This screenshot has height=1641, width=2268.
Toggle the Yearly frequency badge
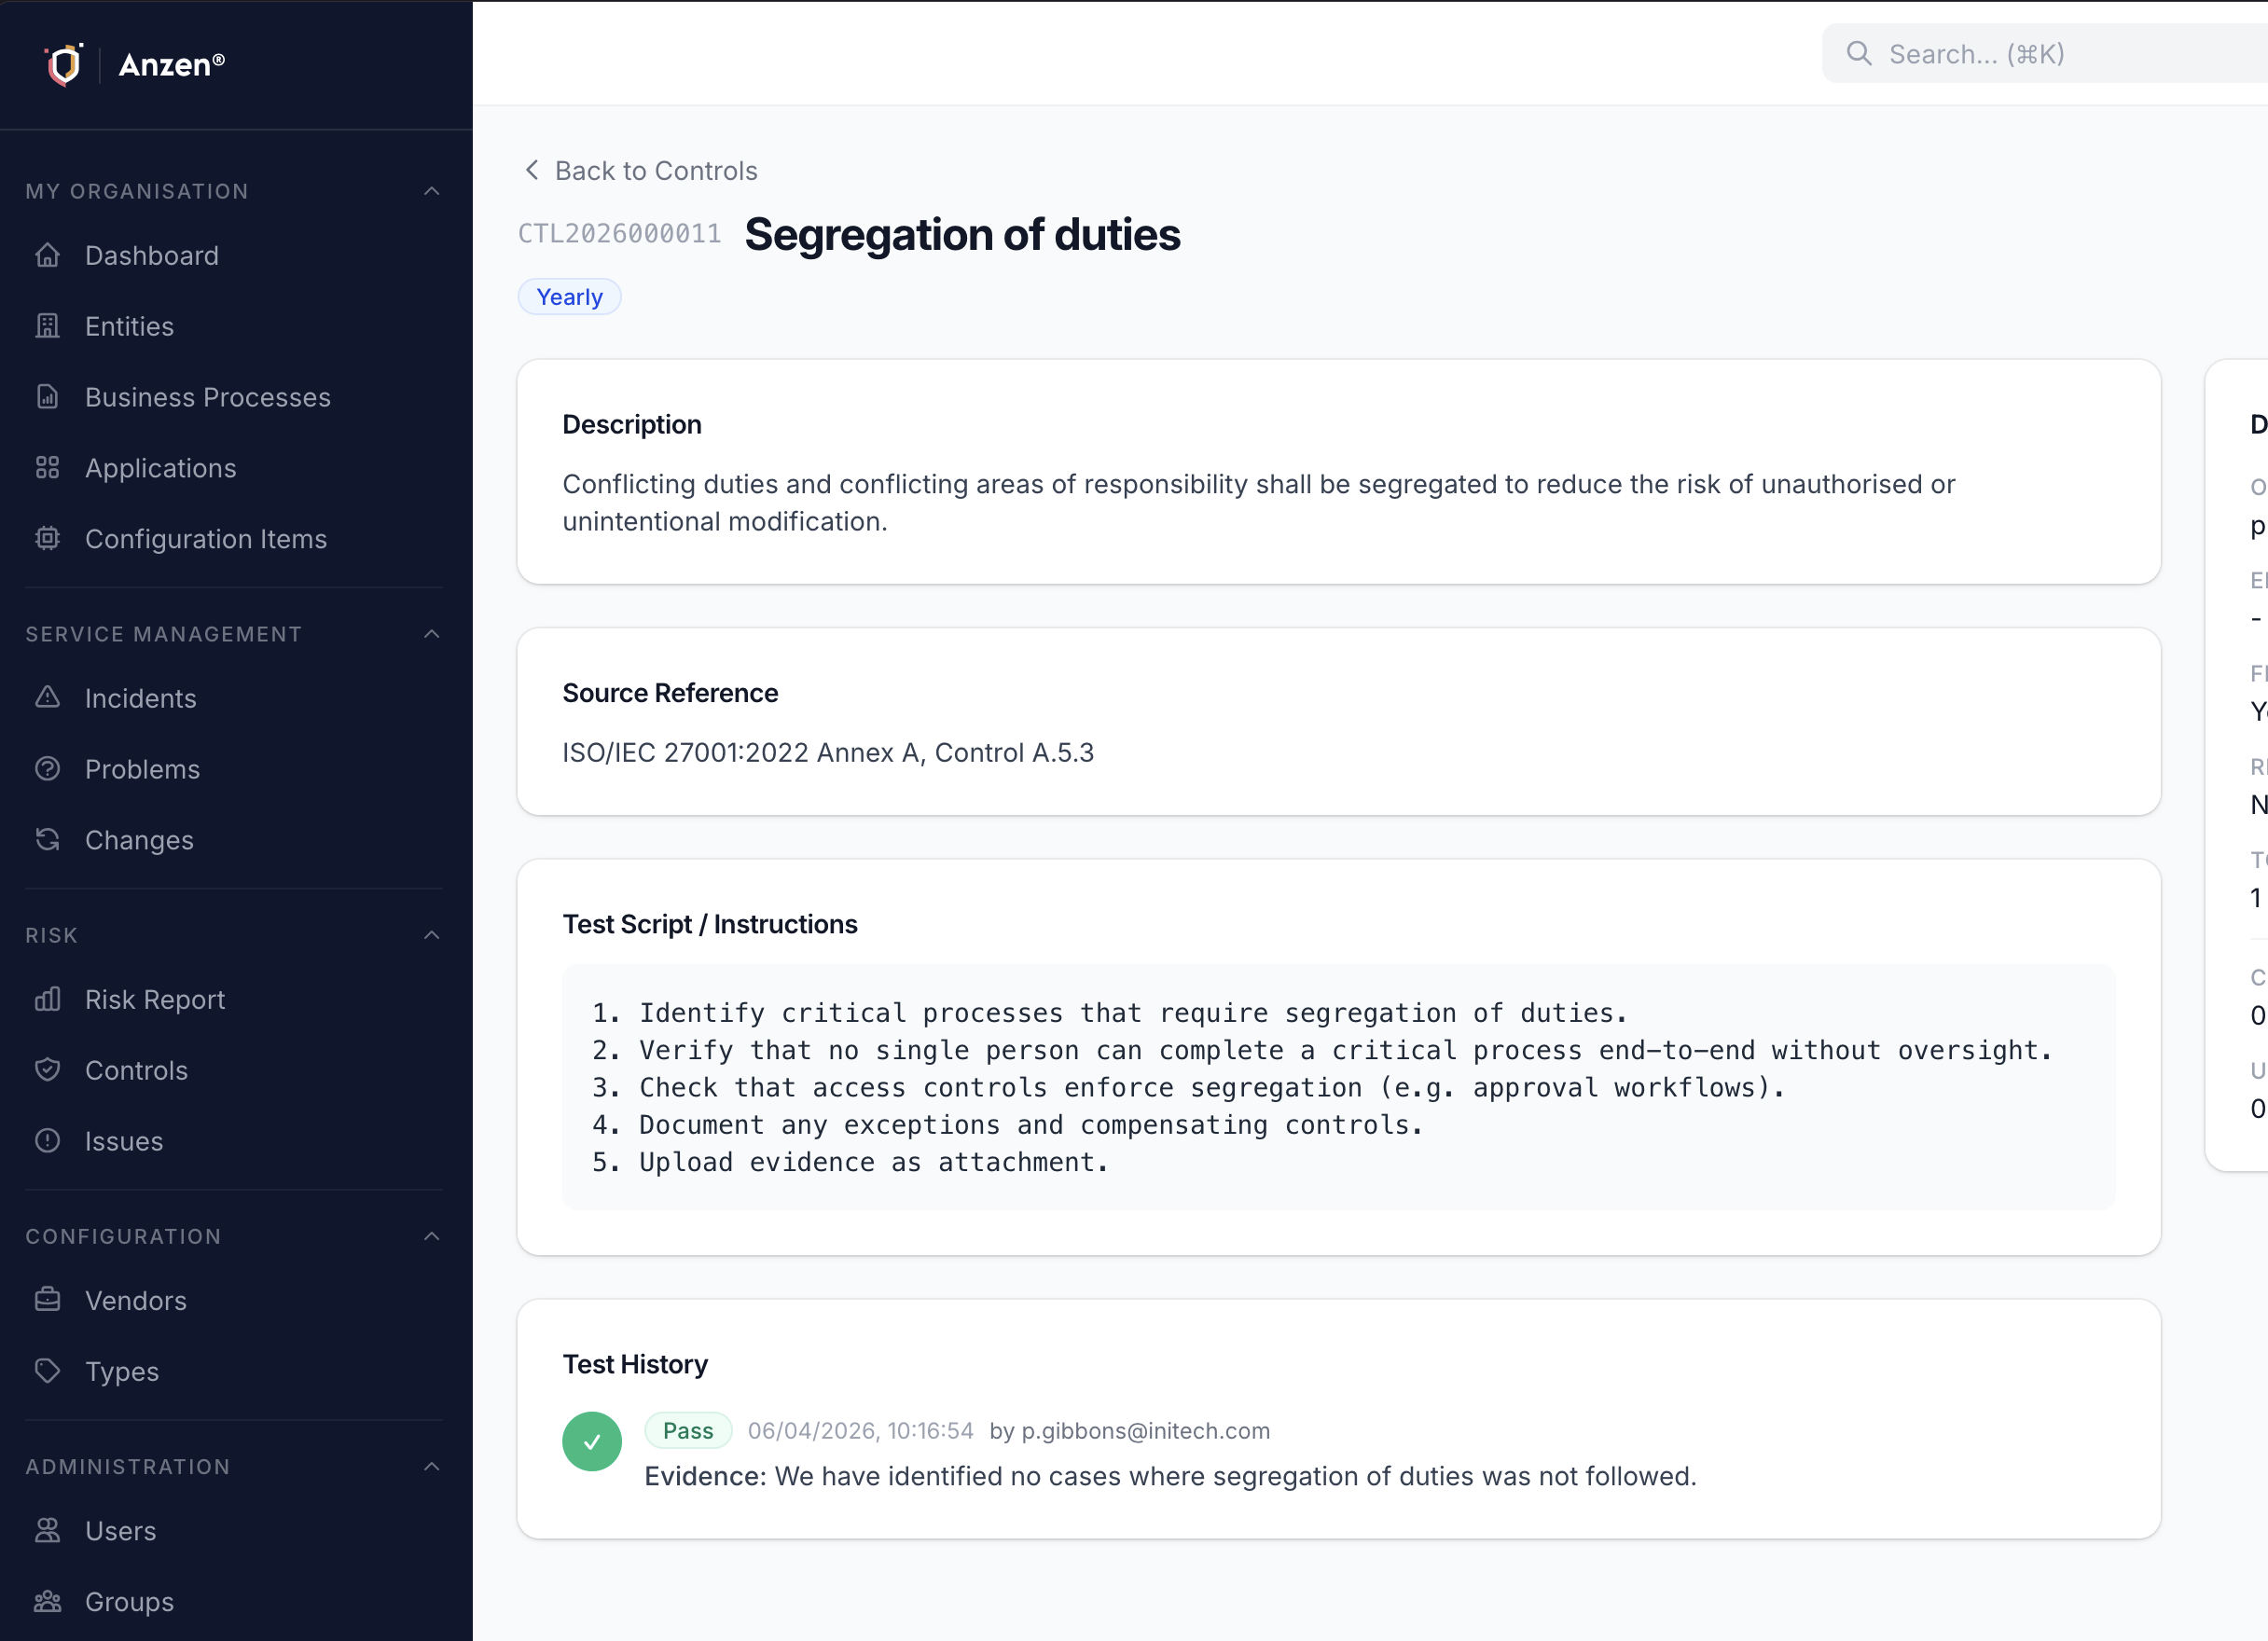click(x=569, y=296)
